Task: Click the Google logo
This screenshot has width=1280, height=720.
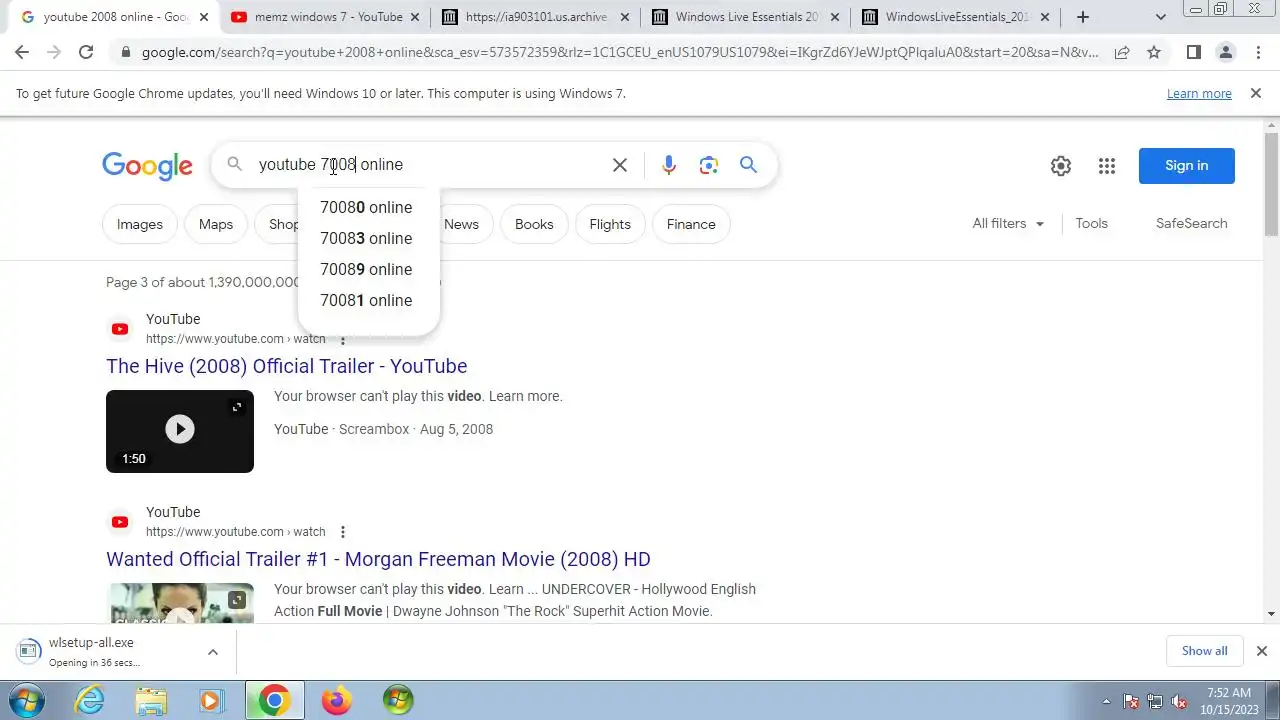Action: (x=147, y=166)
